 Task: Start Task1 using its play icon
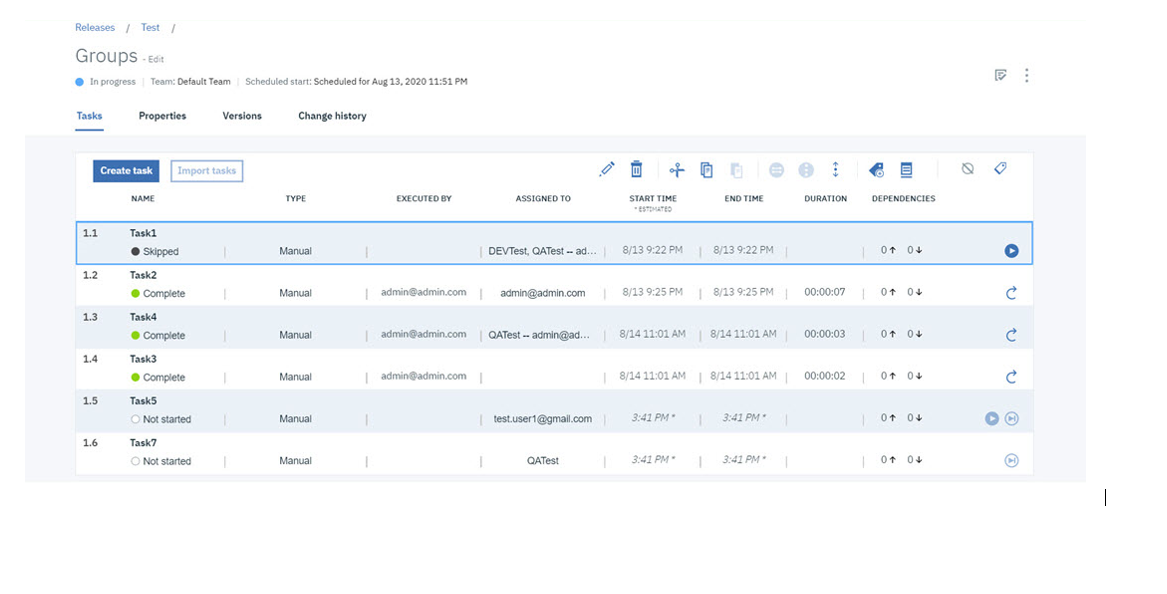1011,250
